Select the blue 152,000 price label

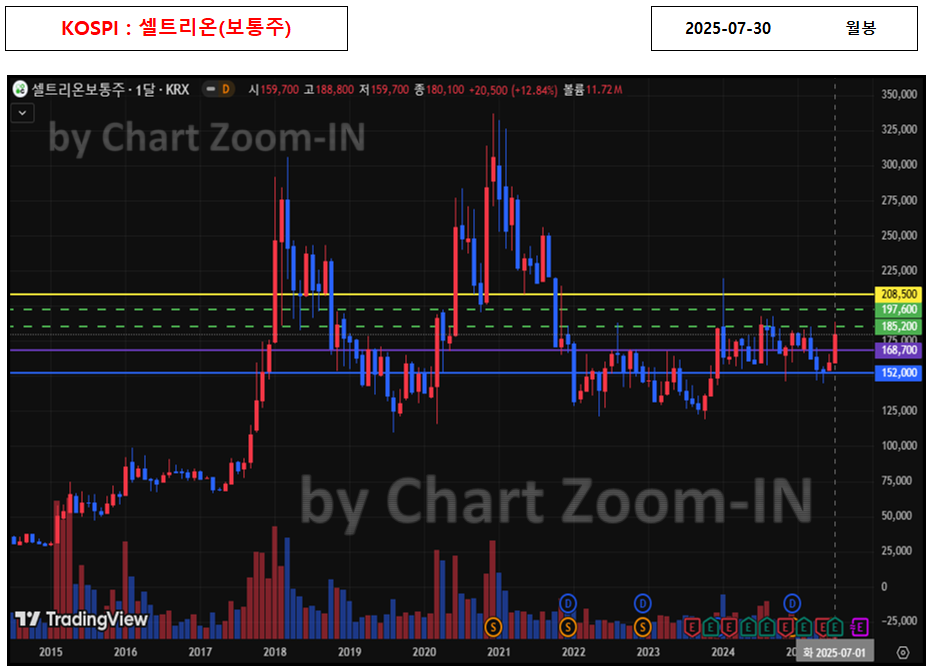pyautogui.click(x=898, y=372)
